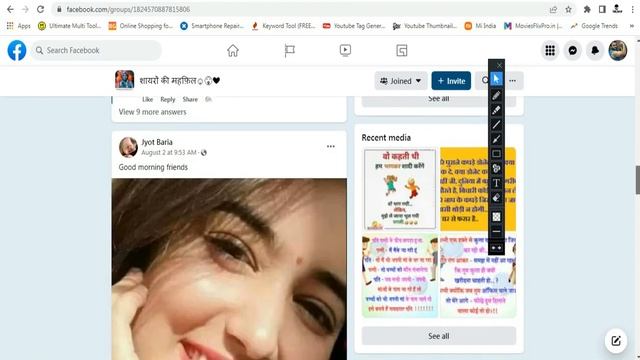The image size is (640, 360).
Task: Open the line thickness option
Action: [496, 231]
